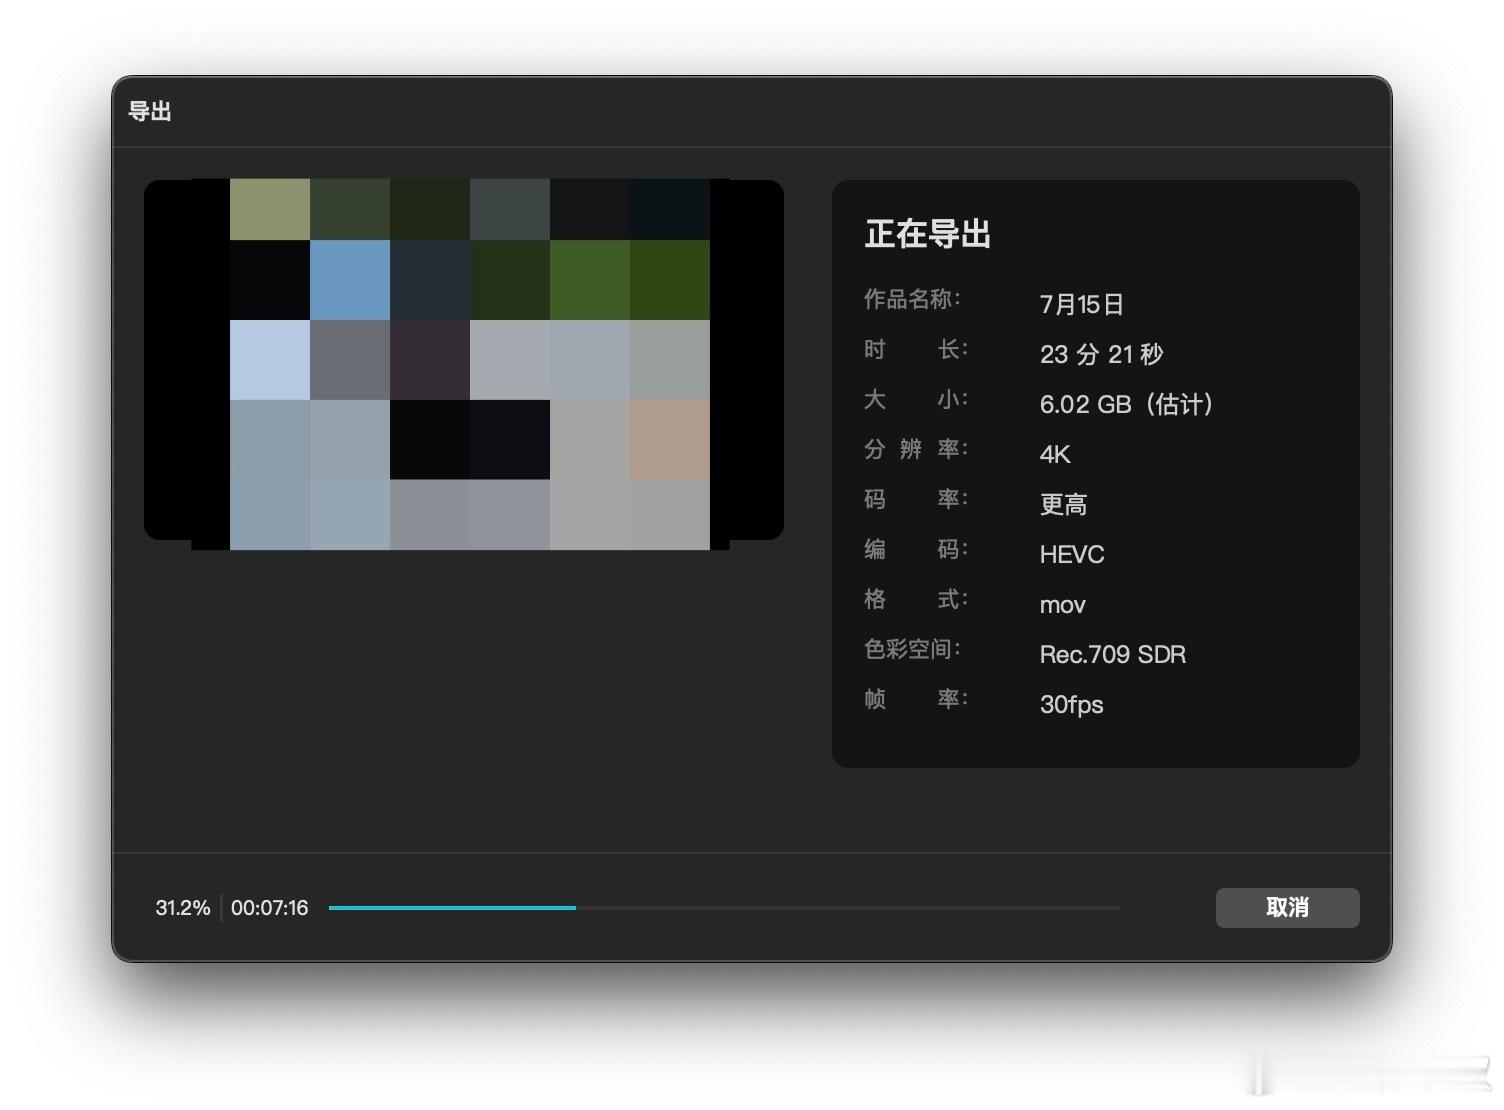This screenshot has width=1504, height=1110.
Task: Click the size value 6.02 GB（估计）
Action: pos(1127,404)
